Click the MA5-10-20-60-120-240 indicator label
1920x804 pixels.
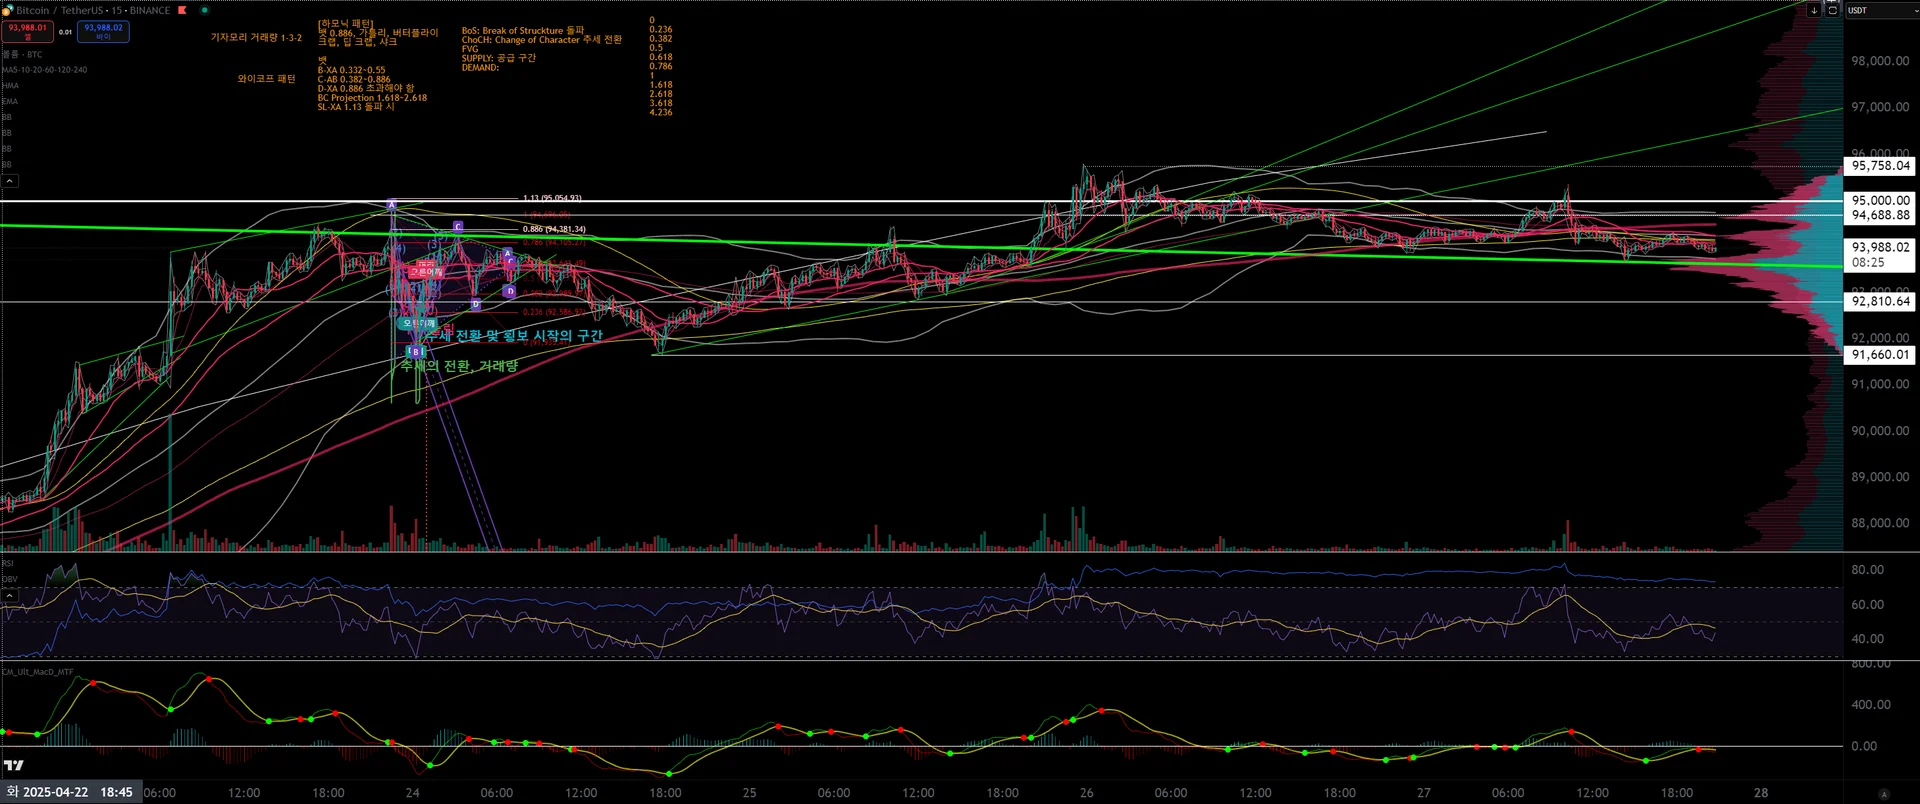pyautogui.click(x=45, y=70)
